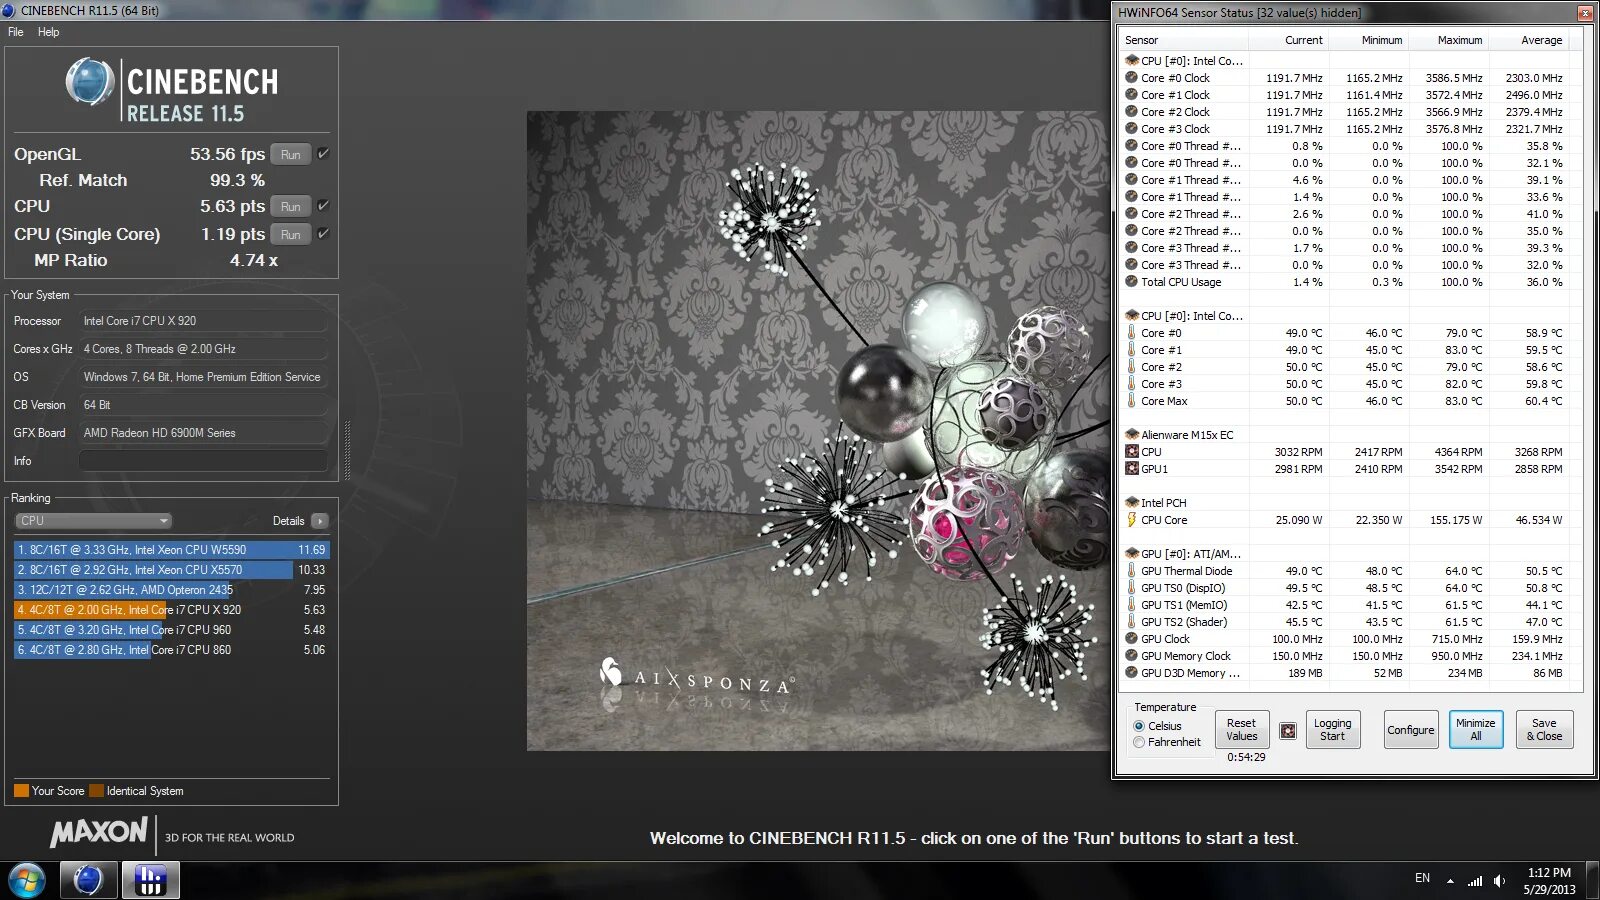The width and height of the screenshot is (1600, 900).
Task: Select the icon next to Core #3 Clock
Action: (1131, 129)
